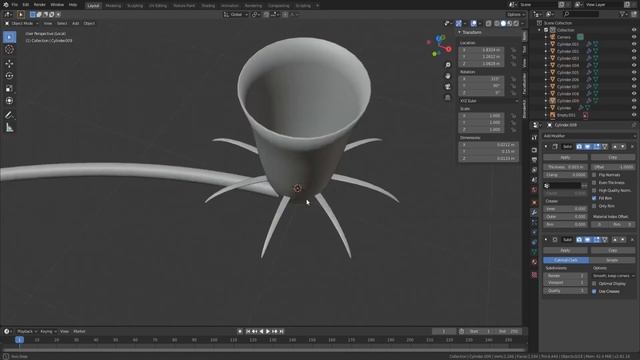Click the red X axis gizmo ball

(449, 49)
